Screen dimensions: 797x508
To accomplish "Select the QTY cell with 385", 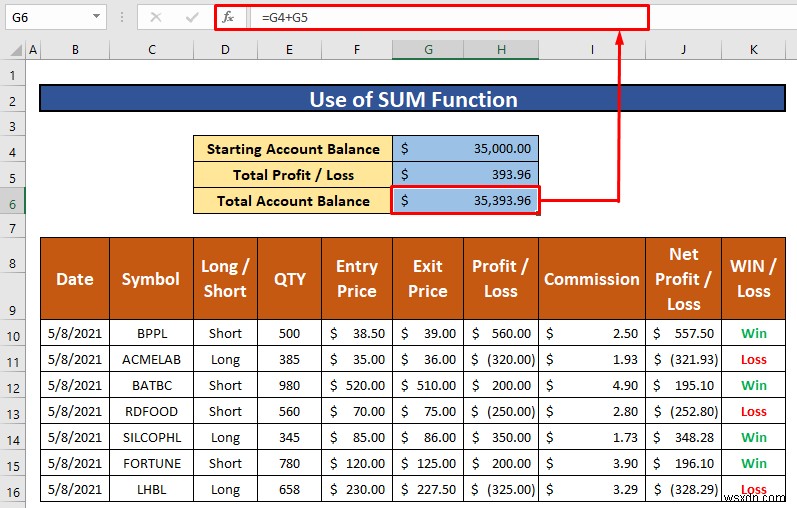I will (x=289, y=360).
